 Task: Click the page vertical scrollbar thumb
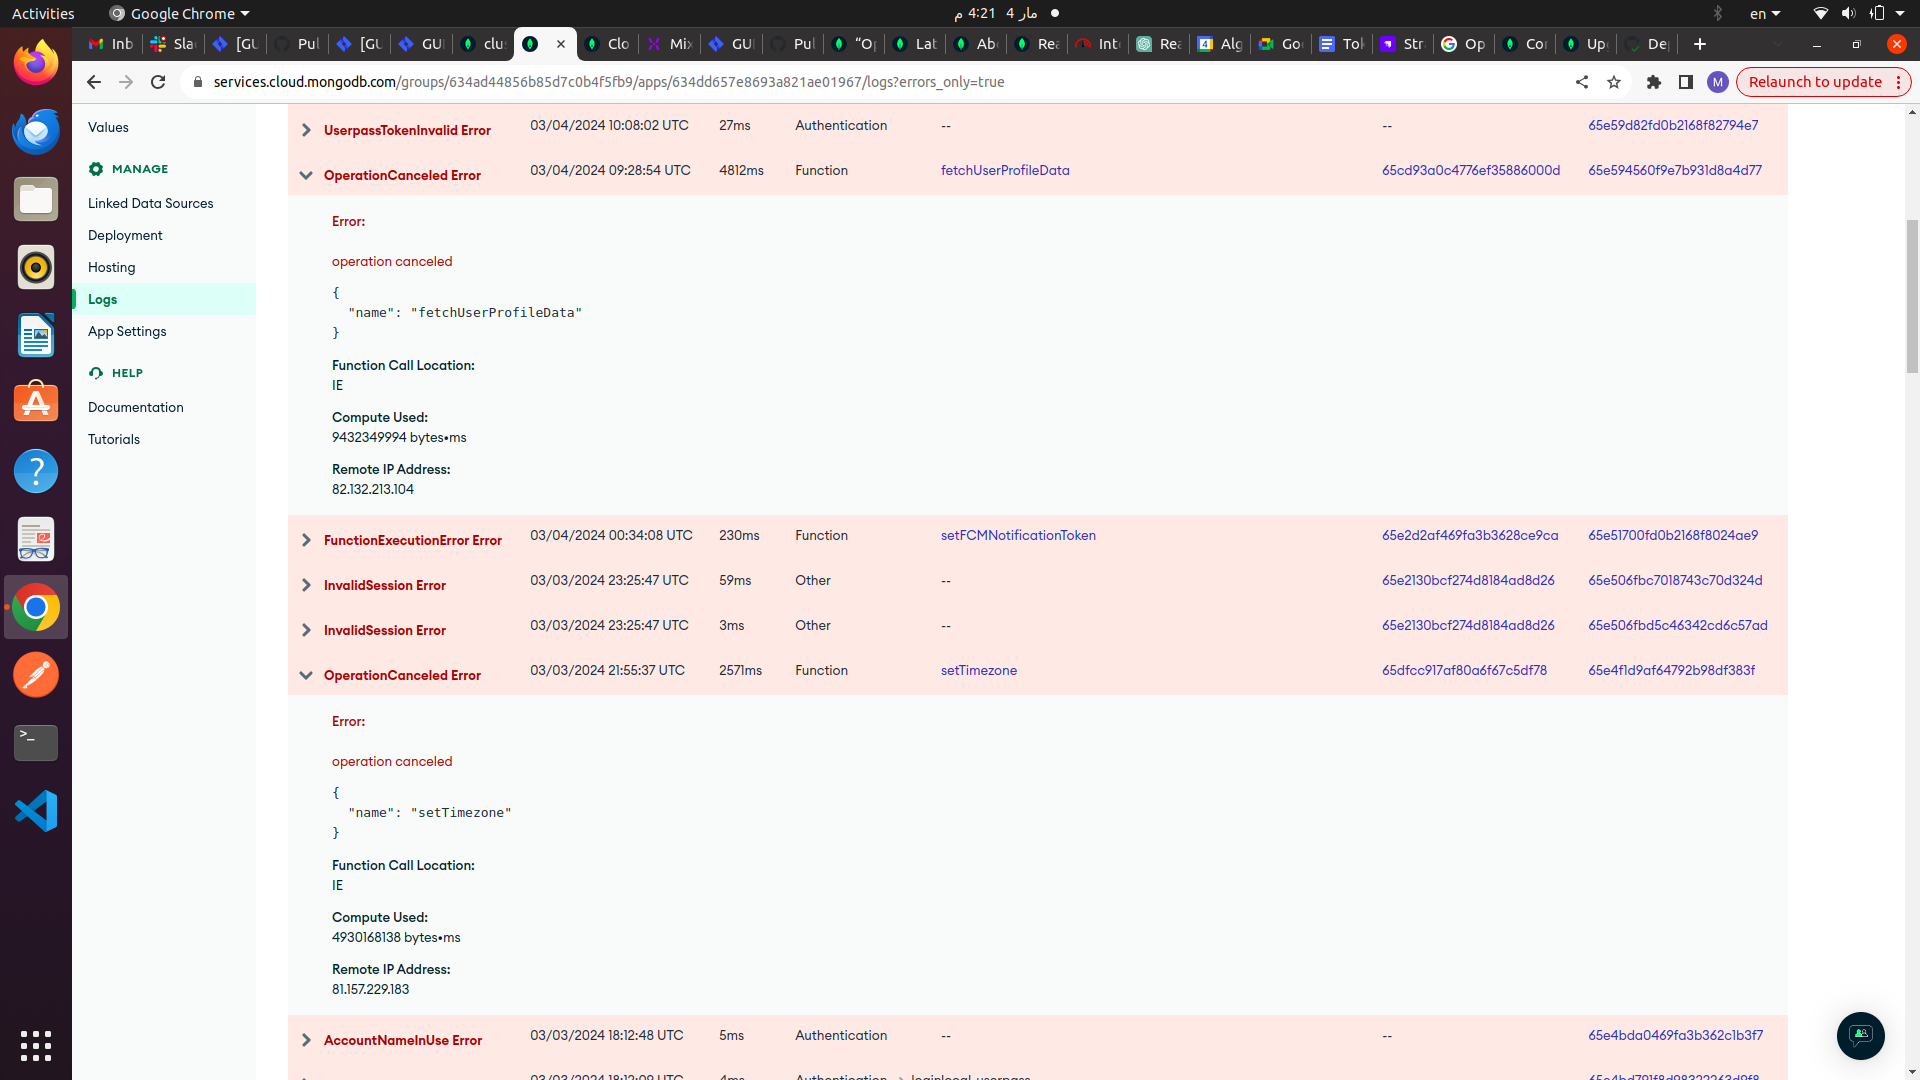pyautogui.click(x=1912, y=295)
